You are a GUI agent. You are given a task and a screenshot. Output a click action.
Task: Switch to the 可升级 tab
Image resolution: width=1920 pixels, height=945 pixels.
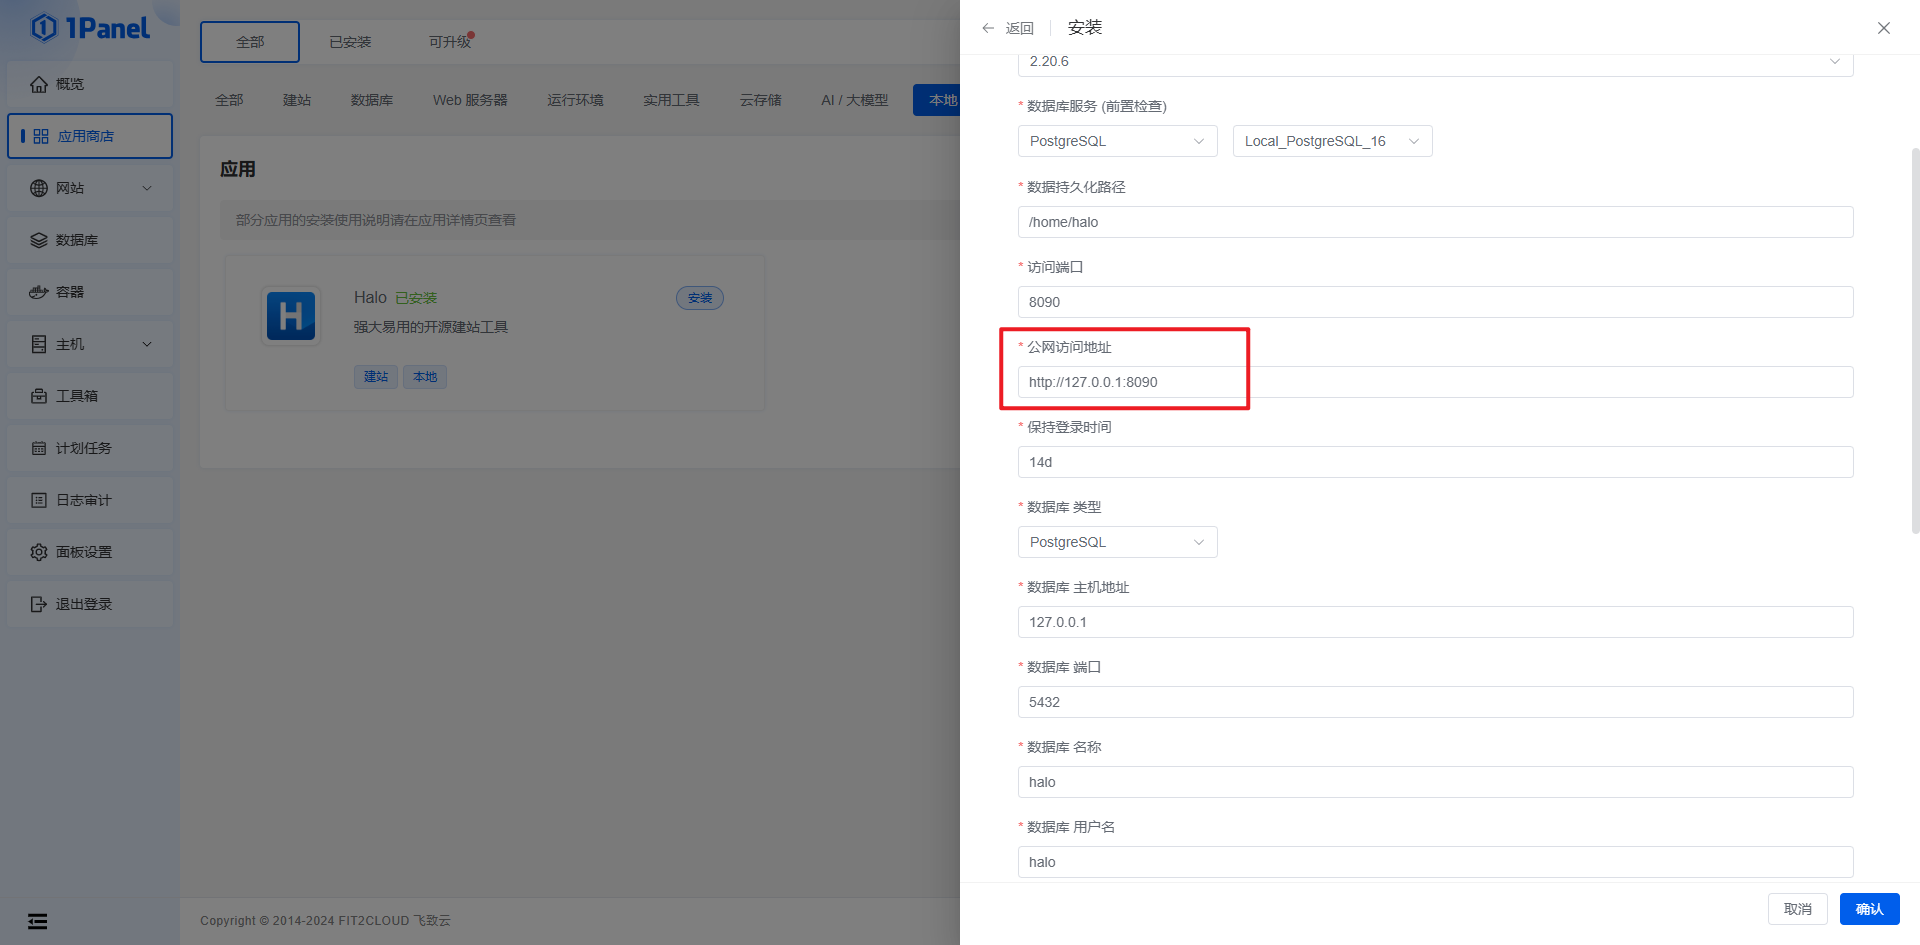point(450,42)
